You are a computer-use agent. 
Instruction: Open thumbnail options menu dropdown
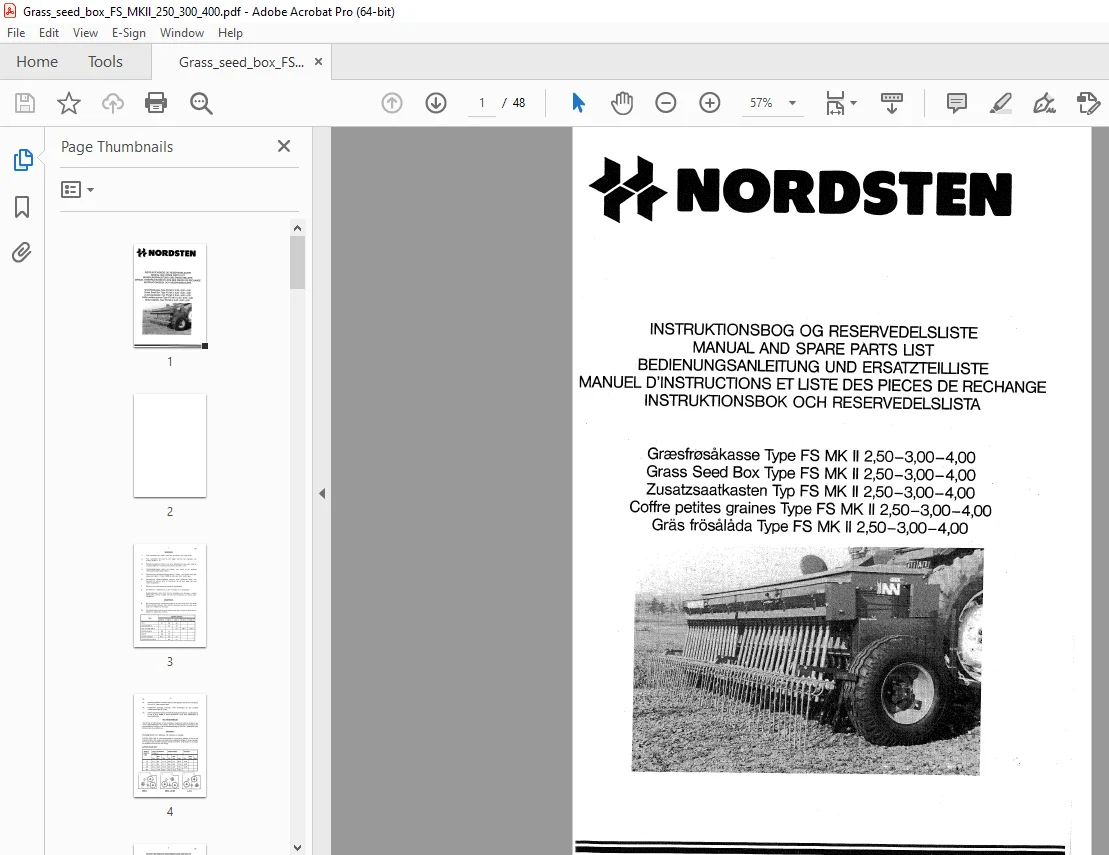77,190
